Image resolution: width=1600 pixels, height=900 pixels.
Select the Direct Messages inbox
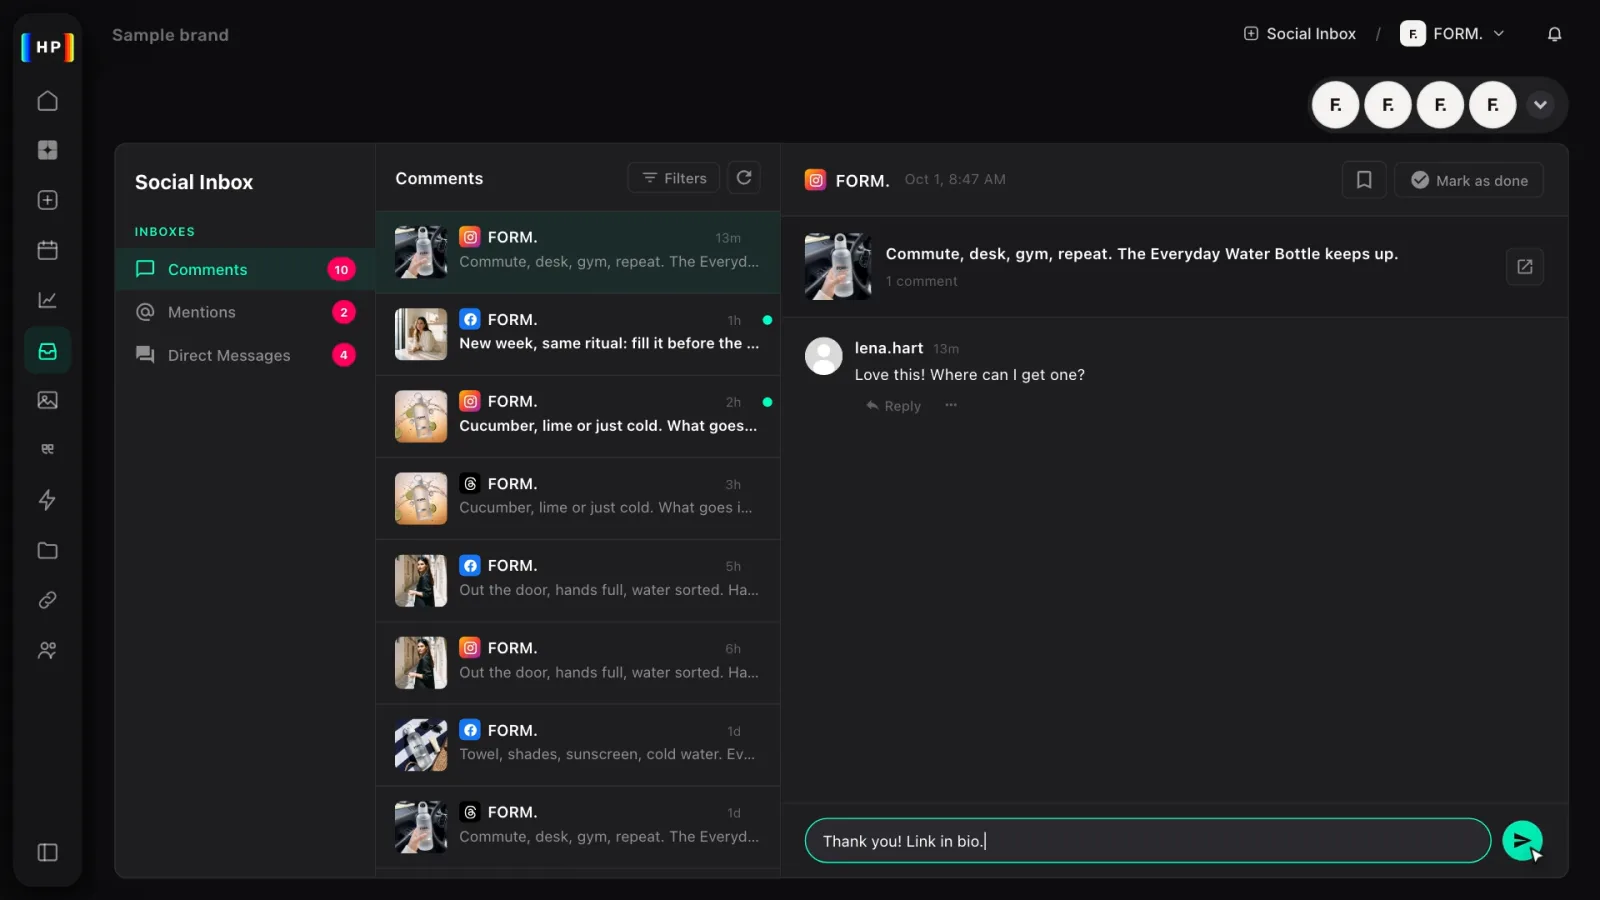(x=245, y=355)
